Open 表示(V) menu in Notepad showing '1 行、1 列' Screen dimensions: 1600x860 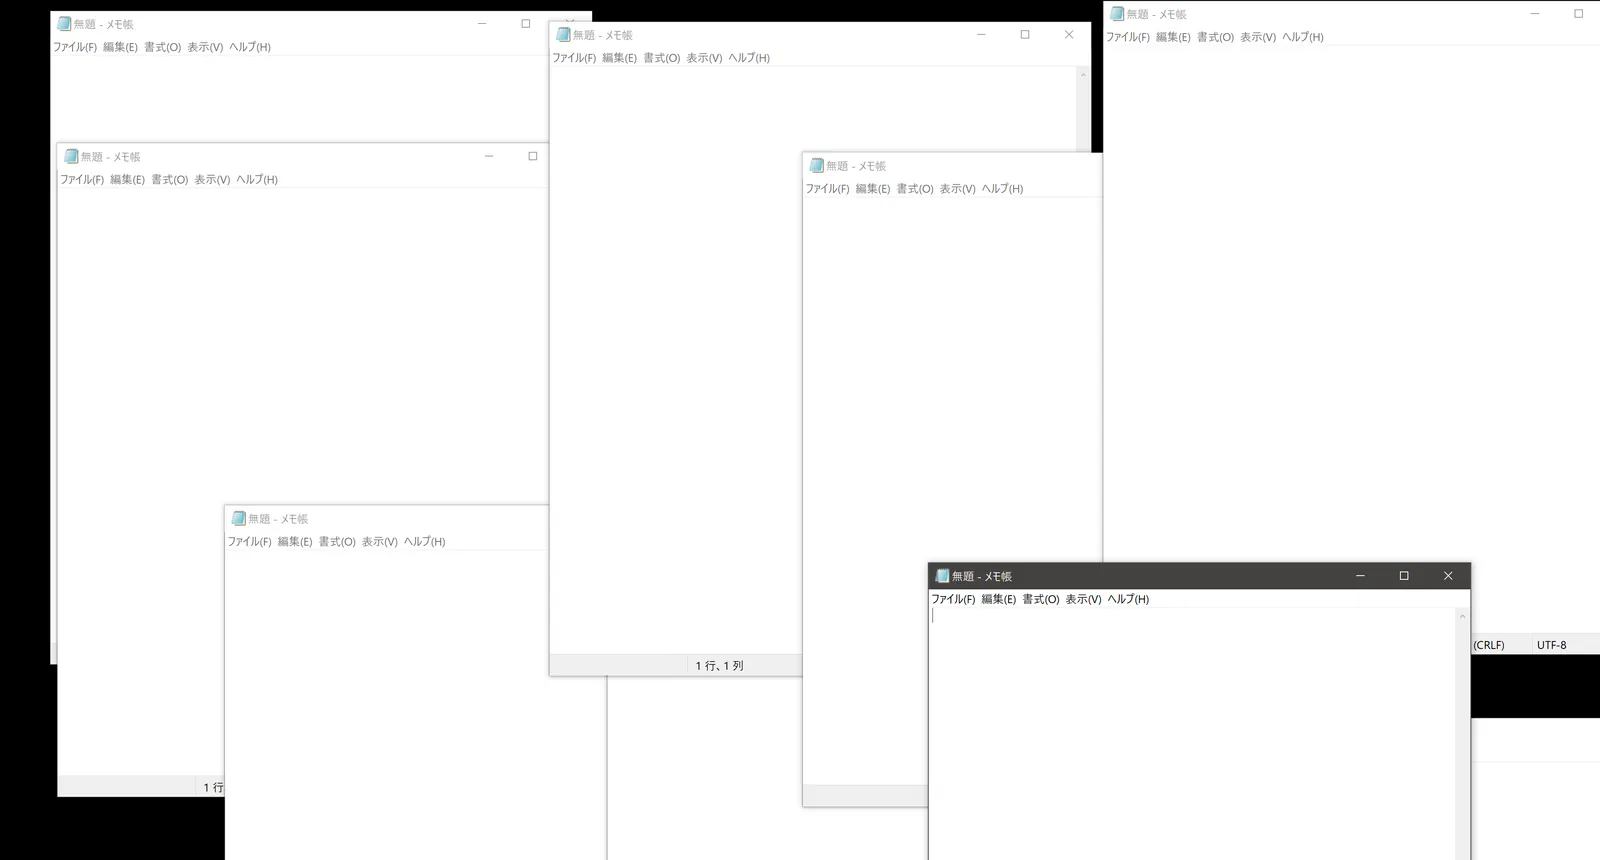704,58
